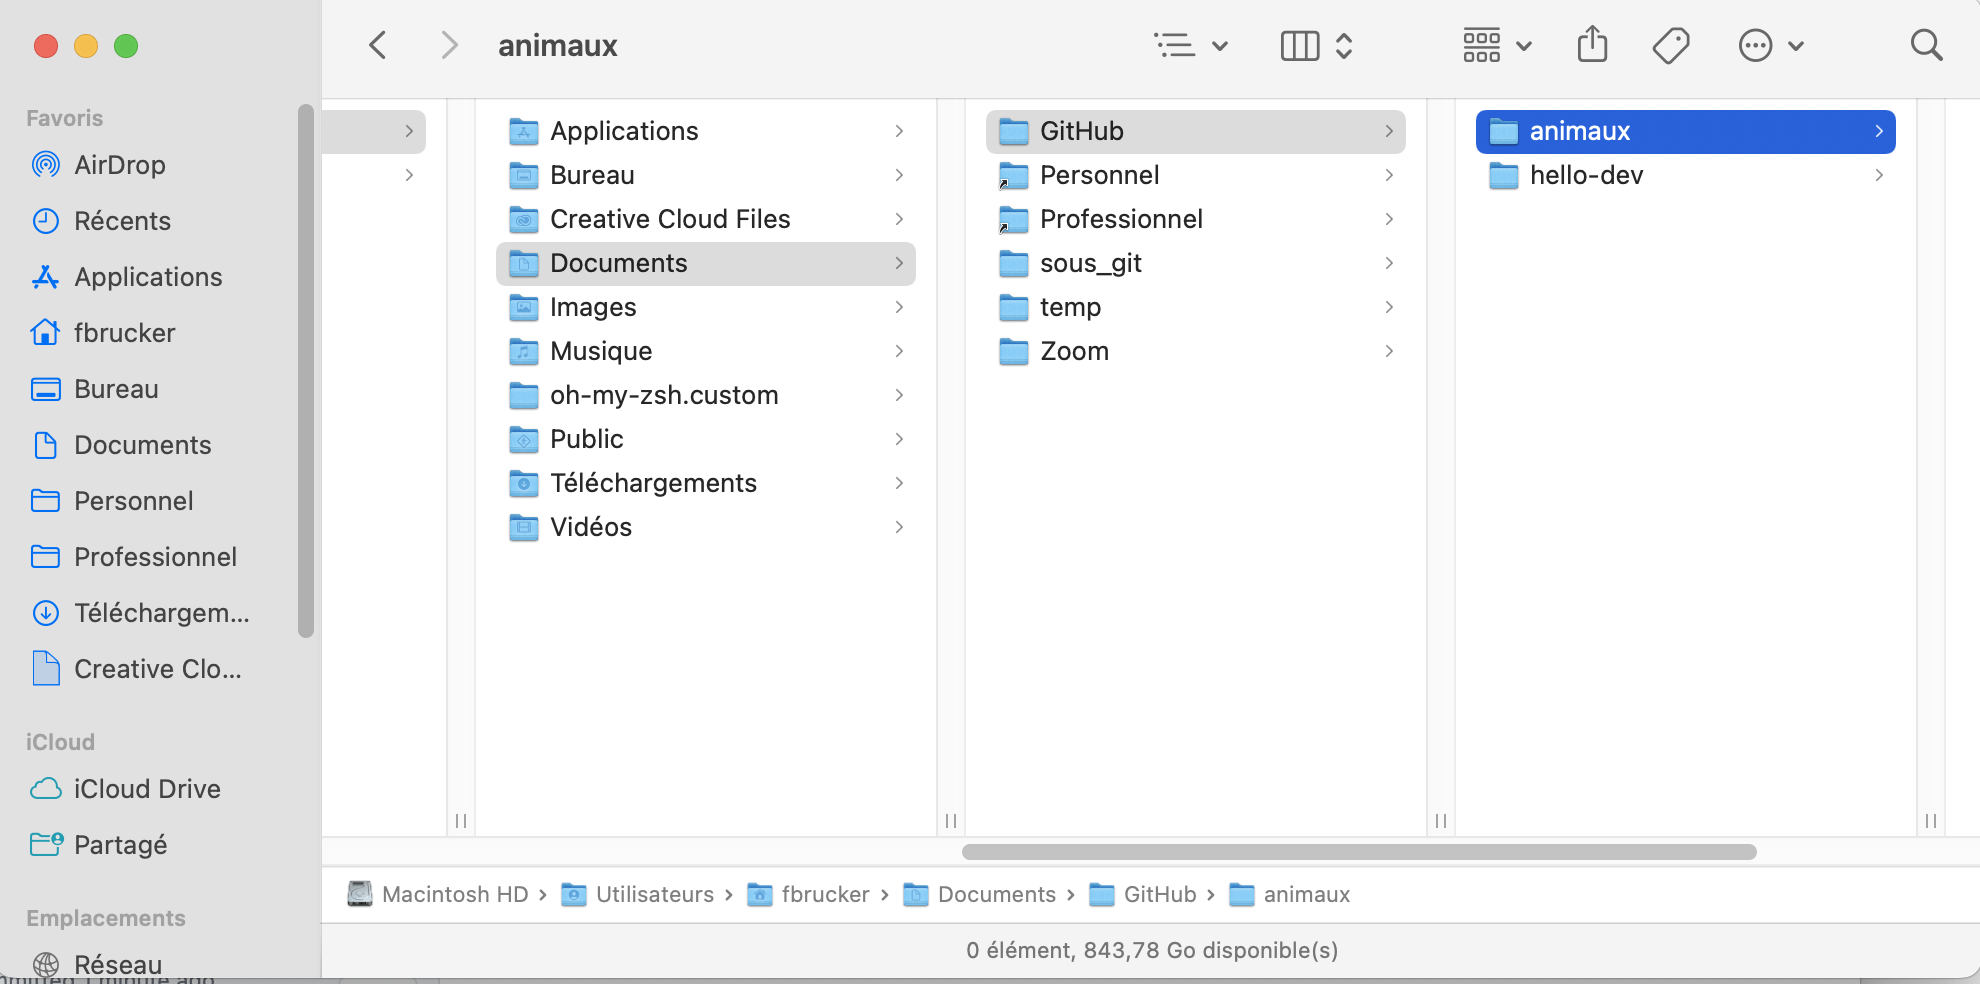
Task: Go back with the left arrow
Action: [x=378, y=45]
